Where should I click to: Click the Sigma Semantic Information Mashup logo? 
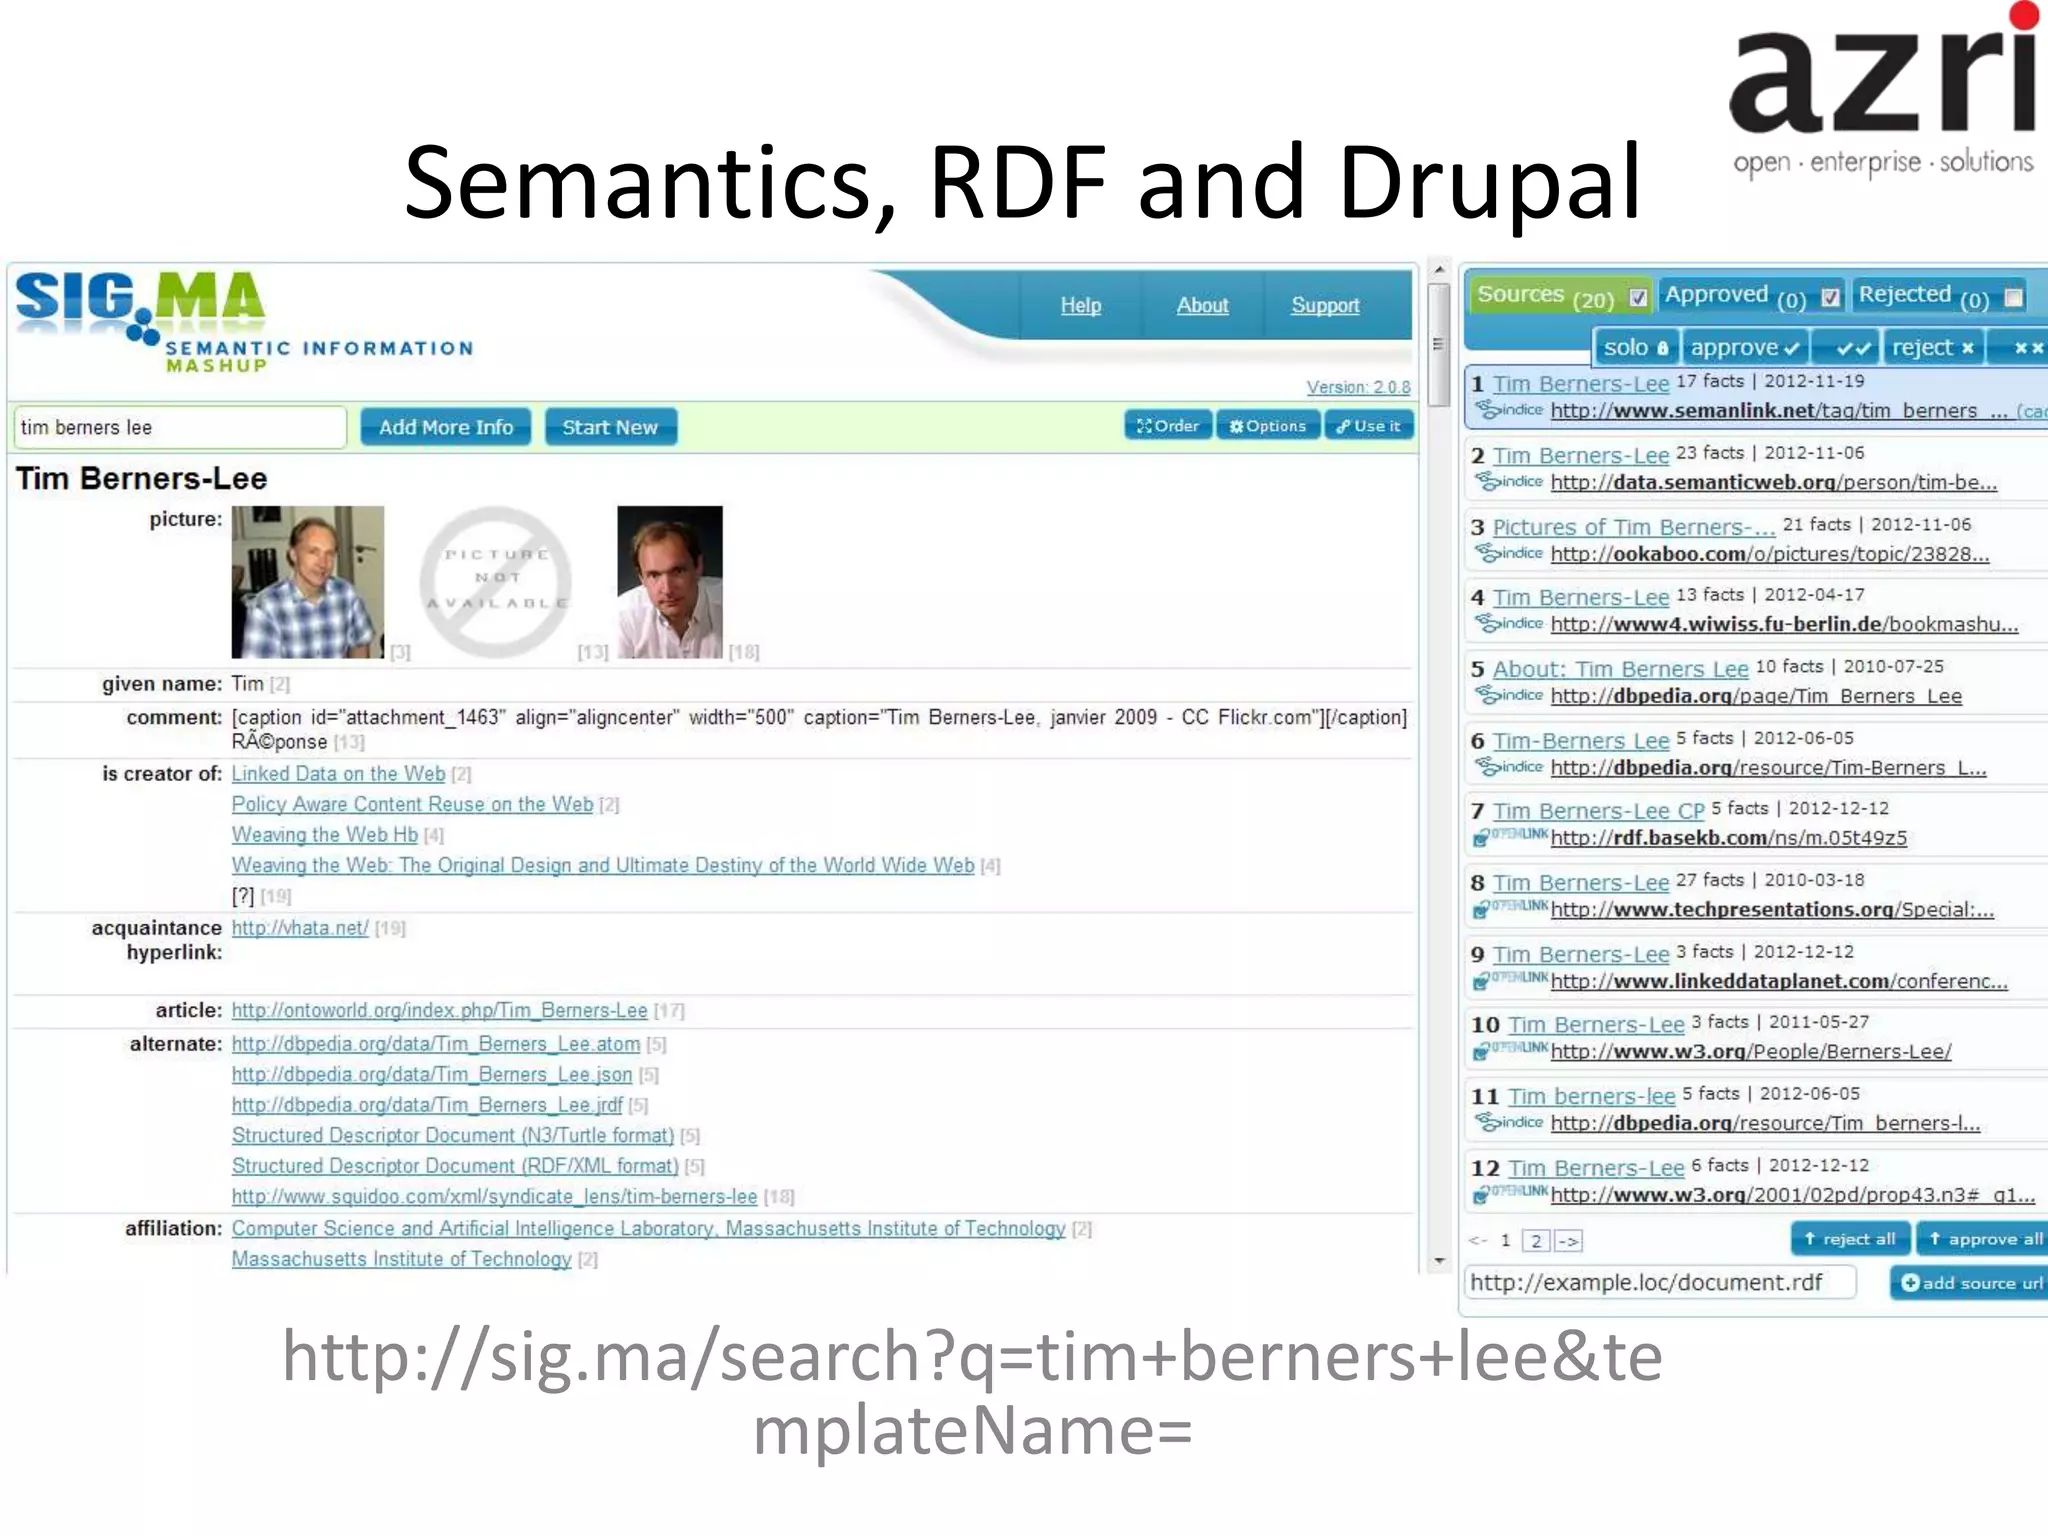[x=243, y=322]
